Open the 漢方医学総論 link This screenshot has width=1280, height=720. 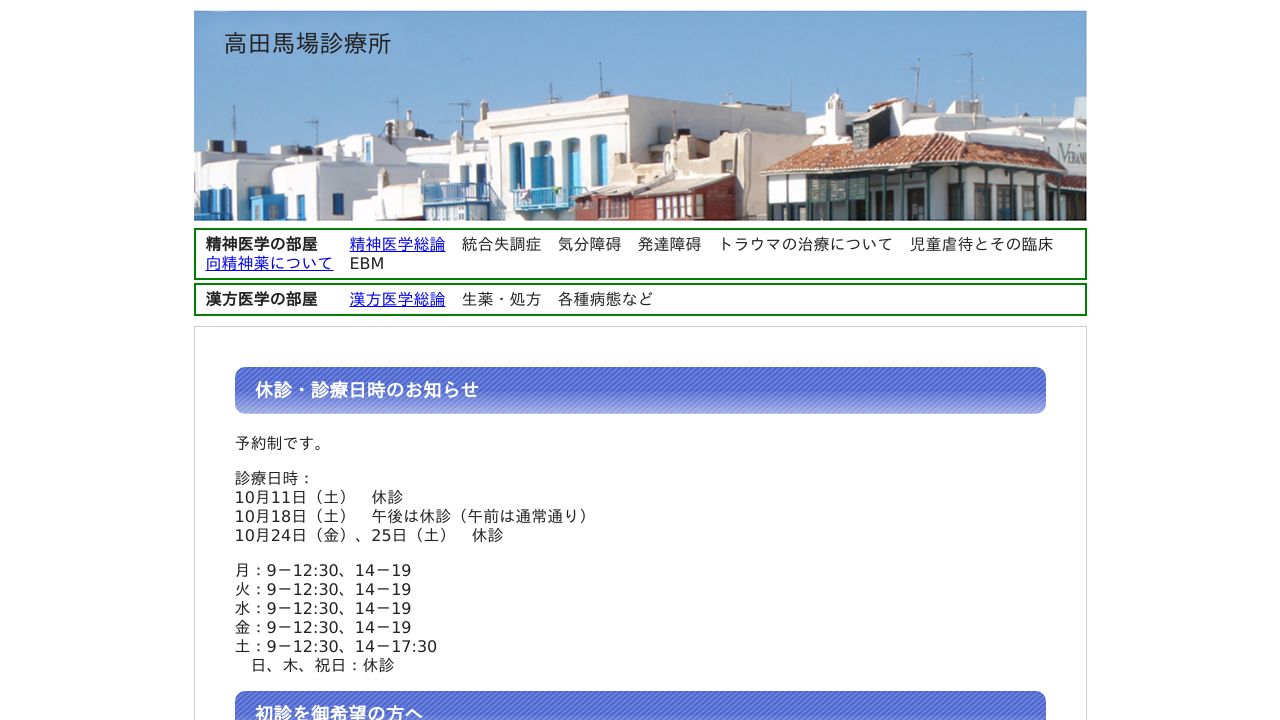tap(397, 299)
